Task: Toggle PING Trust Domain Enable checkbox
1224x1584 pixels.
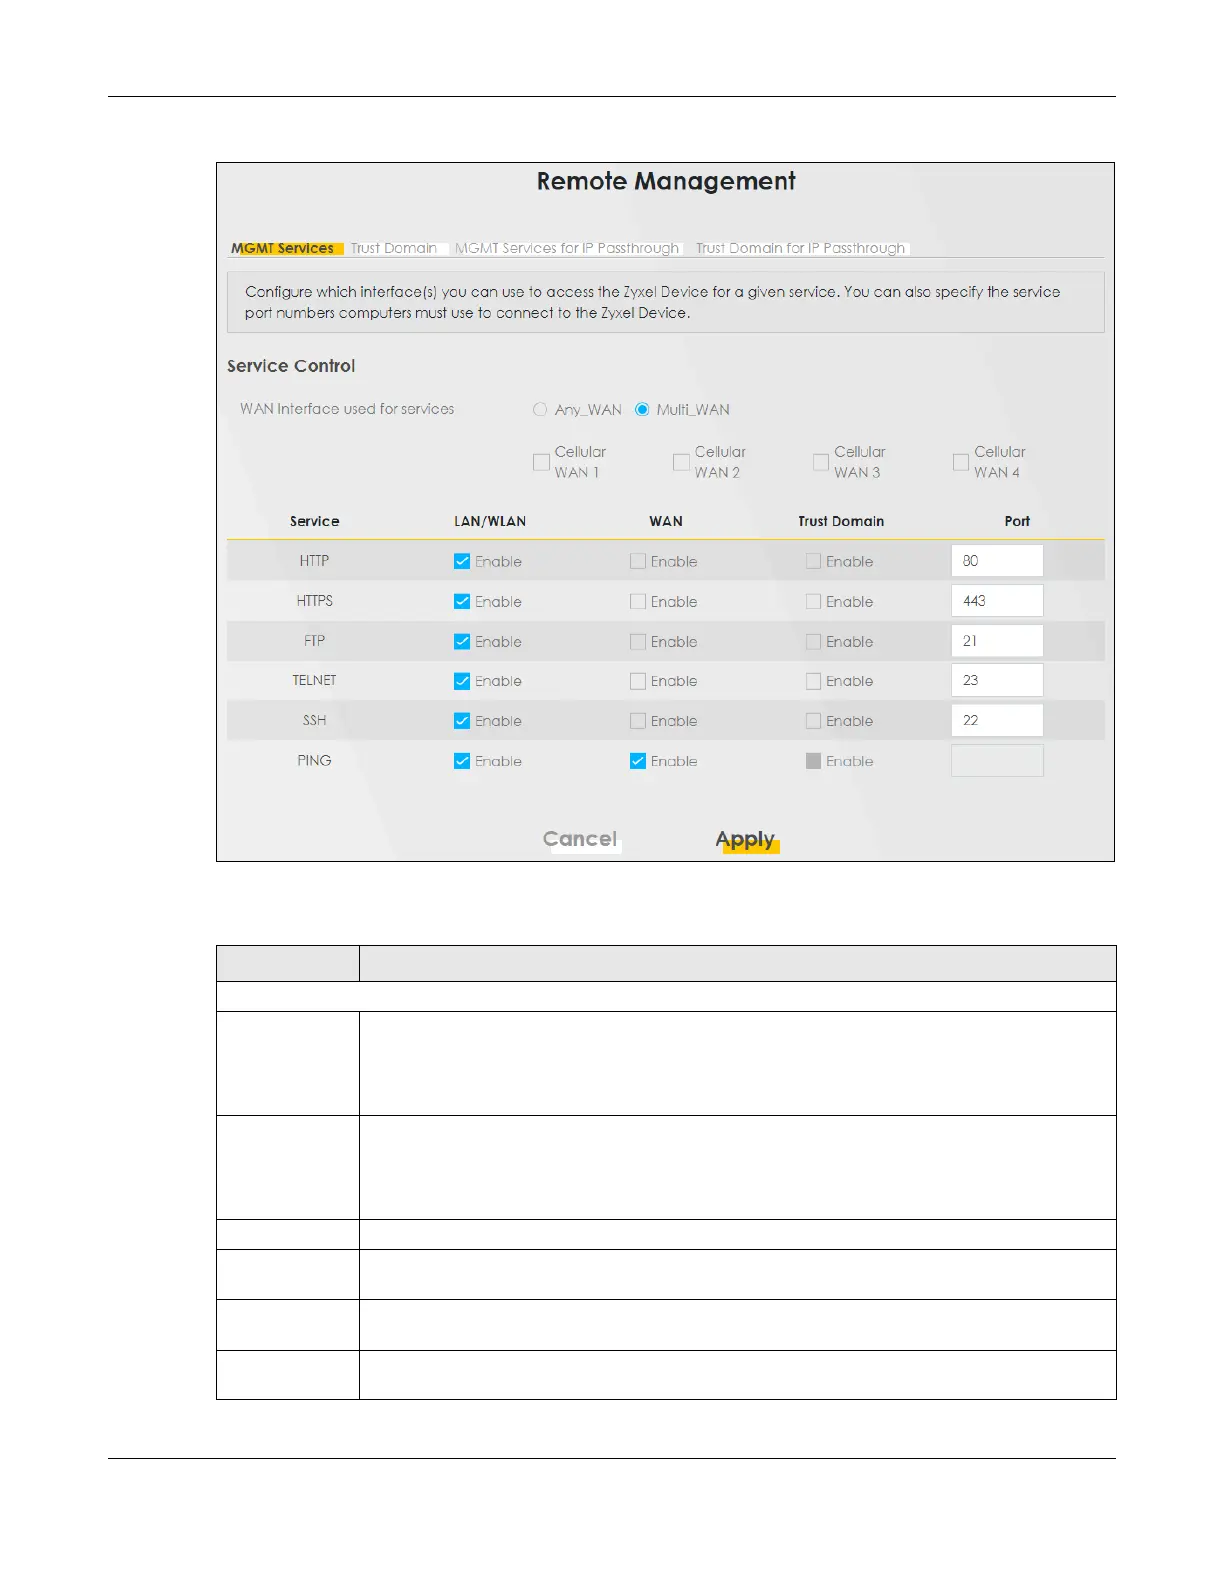Action: tap(814, 761)
